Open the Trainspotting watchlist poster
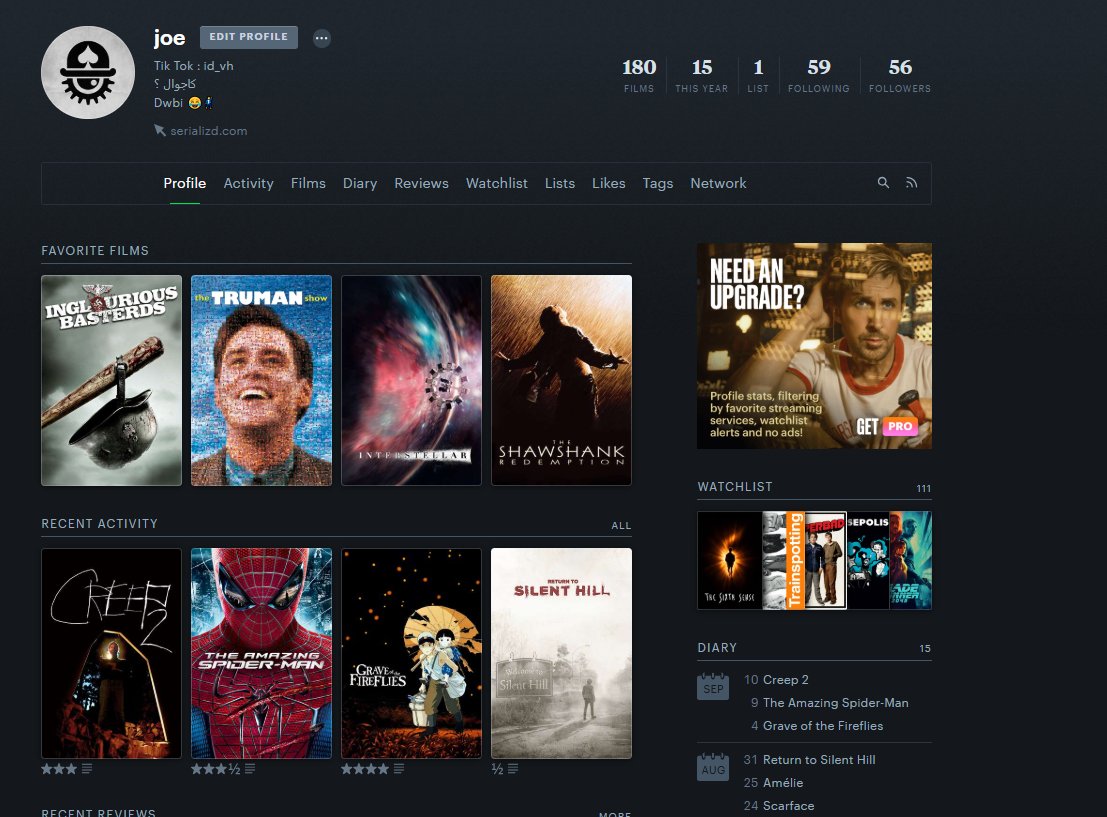 [x=784, y=560]
